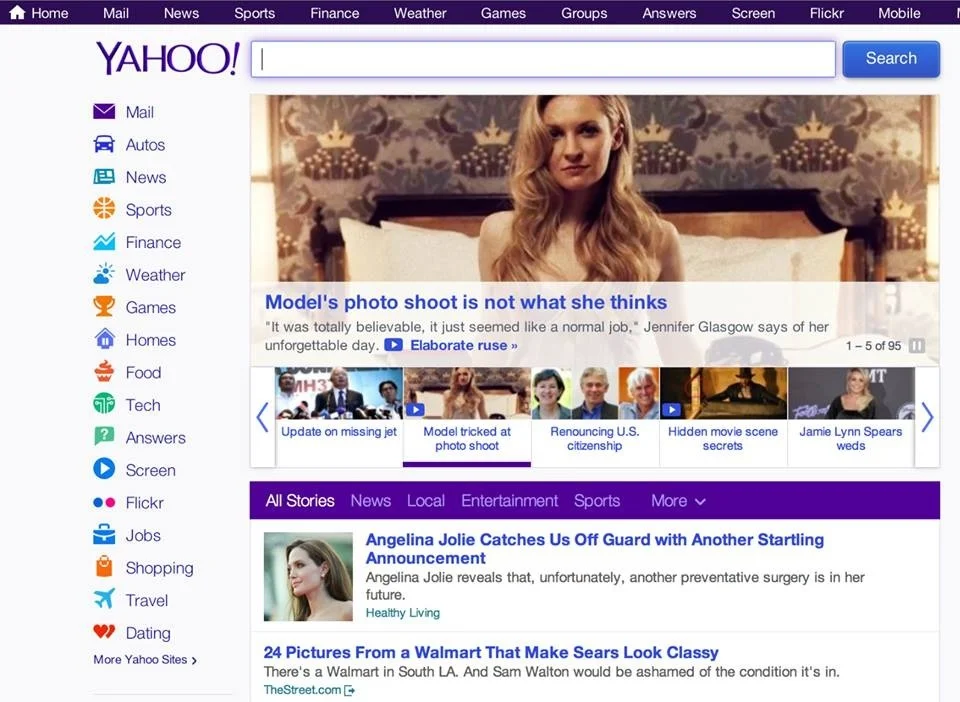The image size is (960, 702).
Task: Click the blue Search button
Action: point(891,59)
